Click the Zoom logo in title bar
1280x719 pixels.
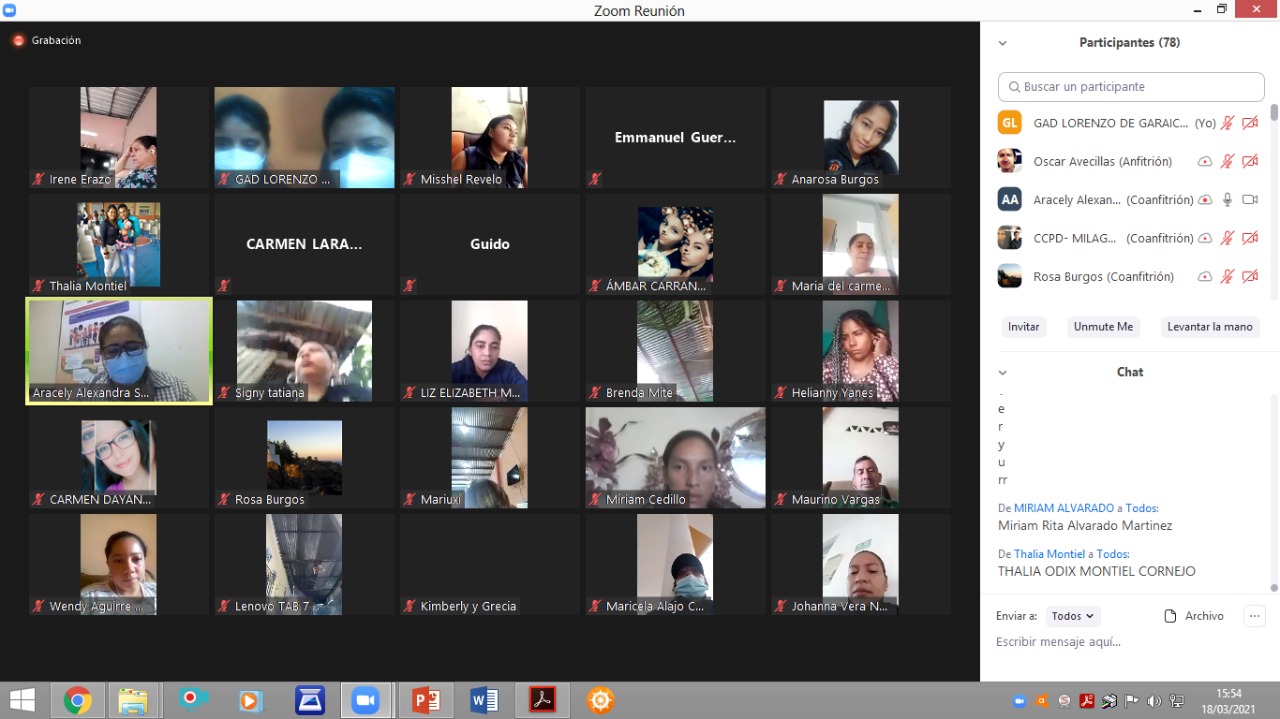point(11,10)
